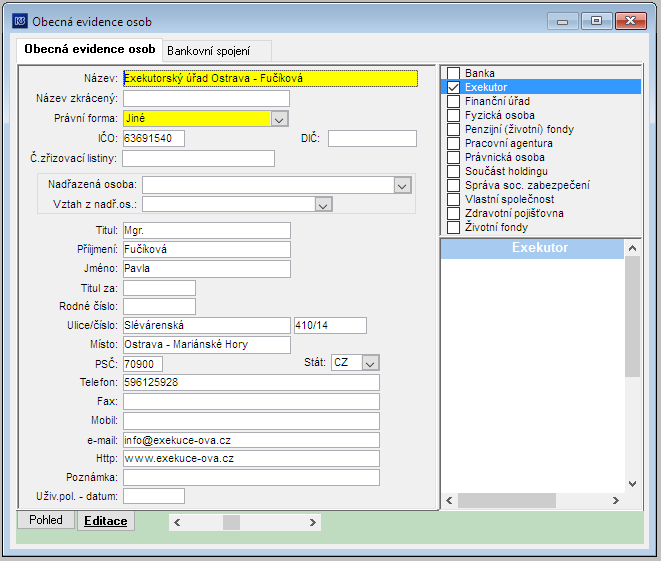Select the Obecná evidence osob tab
This screenshot has height=561, width=661.
(x=90, y=49)
